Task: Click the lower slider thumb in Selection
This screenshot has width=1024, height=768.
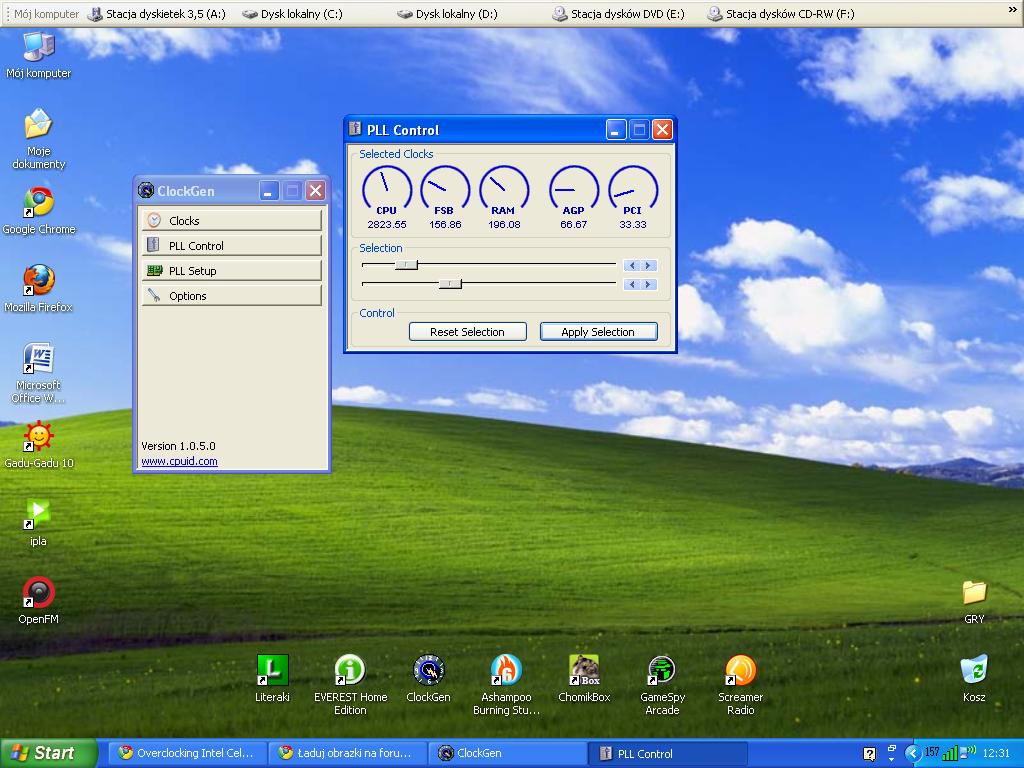Action: (450, 284)
